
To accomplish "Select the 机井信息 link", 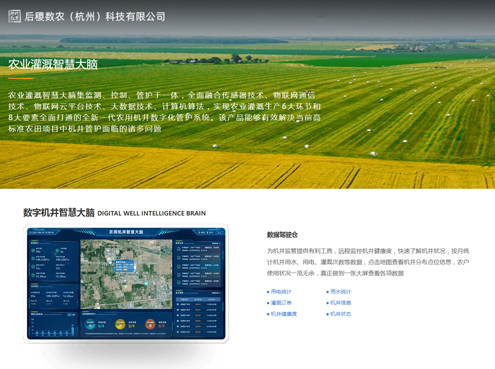I will [x=340, y=303].
